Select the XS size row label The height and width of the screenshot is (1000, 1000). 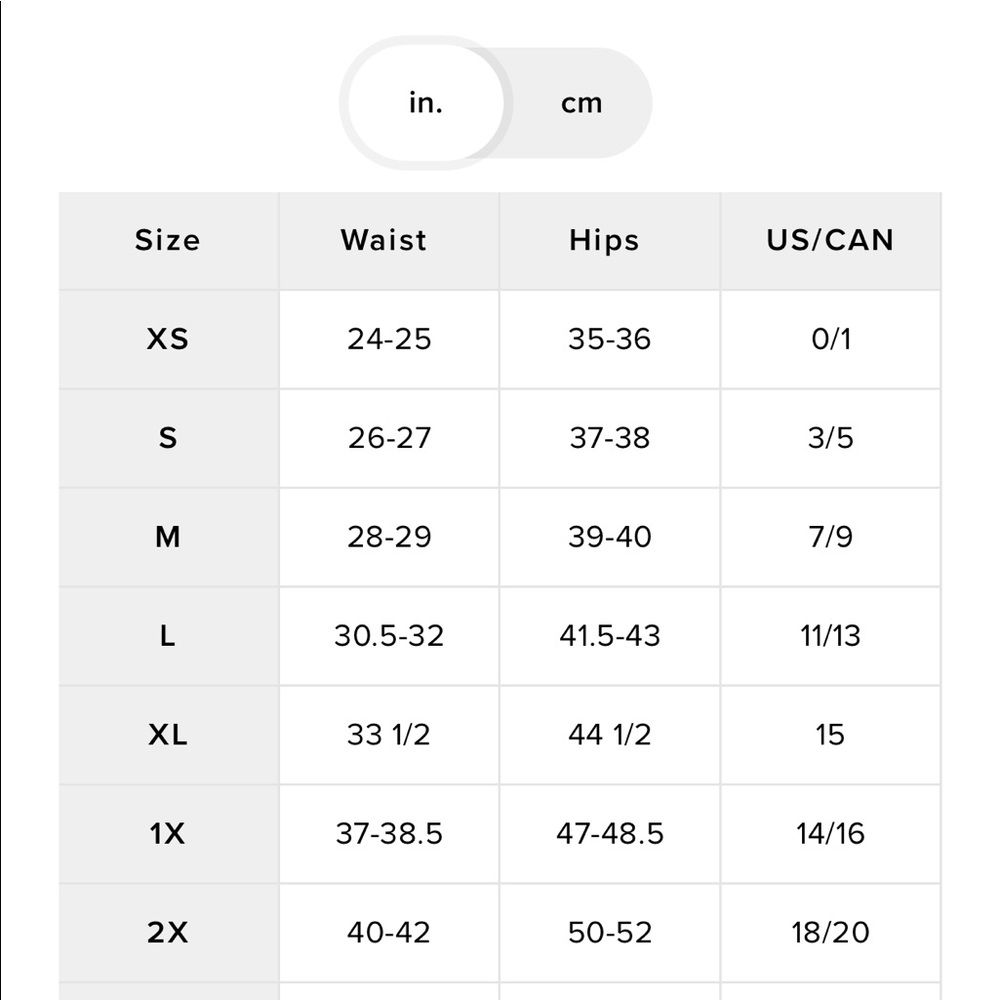168,339
